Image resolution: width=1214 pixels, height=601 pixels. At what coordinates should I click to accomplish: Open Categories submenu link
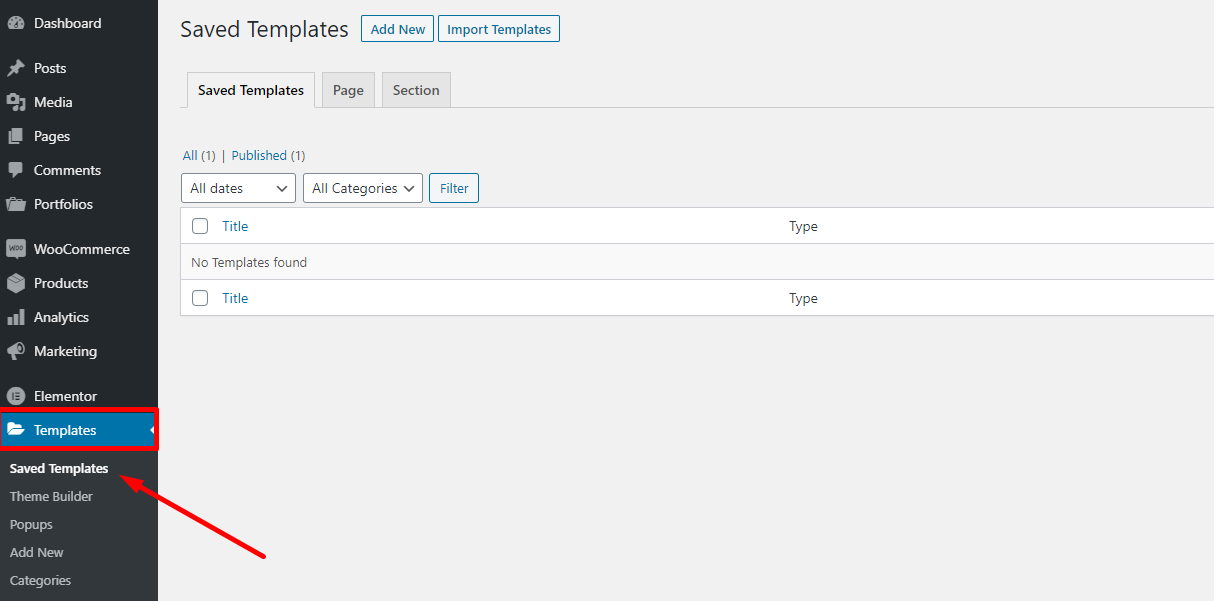point(40,580)
